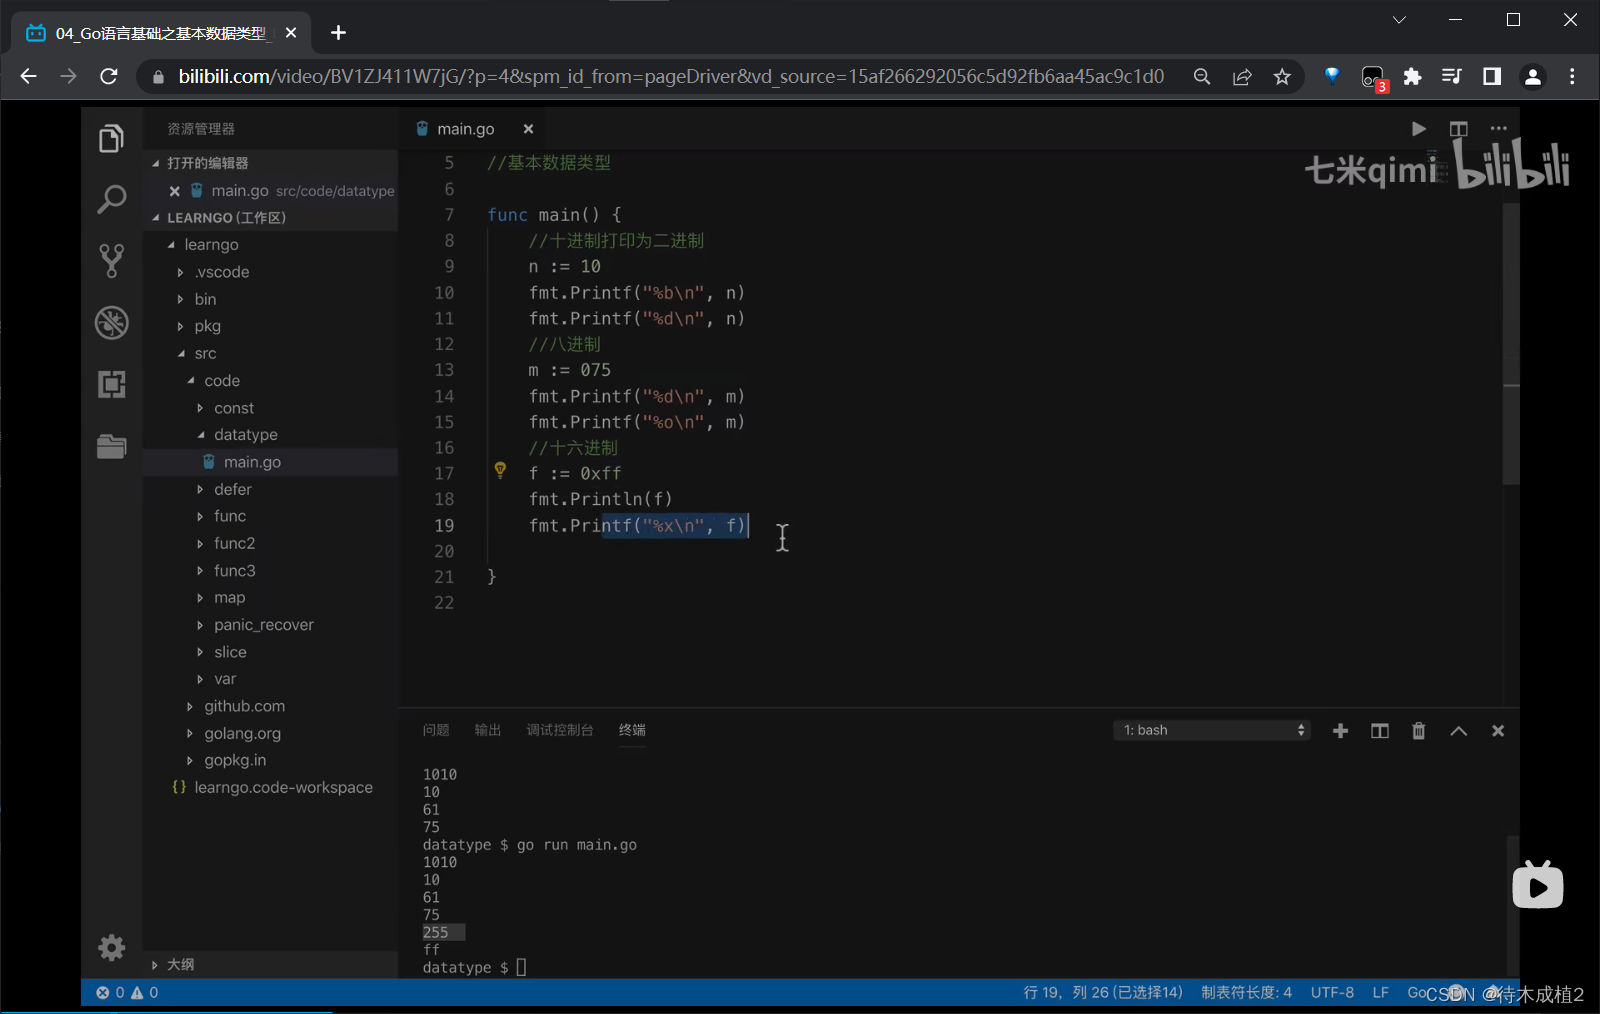Open the Search view in activity bar
Screen dimensions: 1600x1014
point(111,199)
